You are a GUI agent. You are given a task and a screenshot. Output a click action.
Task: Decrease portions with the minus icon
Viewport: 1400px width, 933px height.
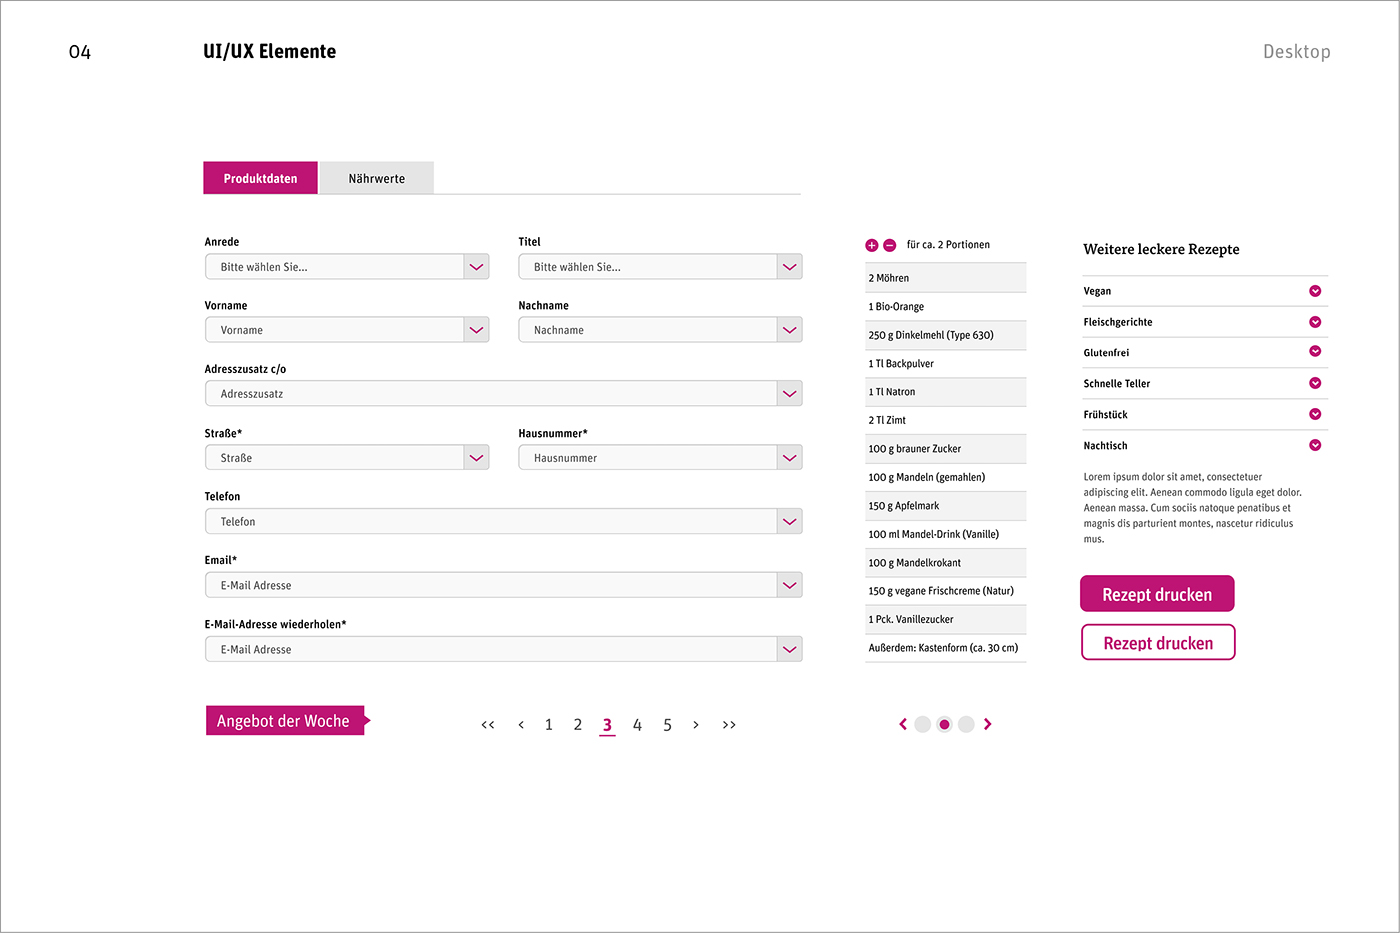point(890,245)
